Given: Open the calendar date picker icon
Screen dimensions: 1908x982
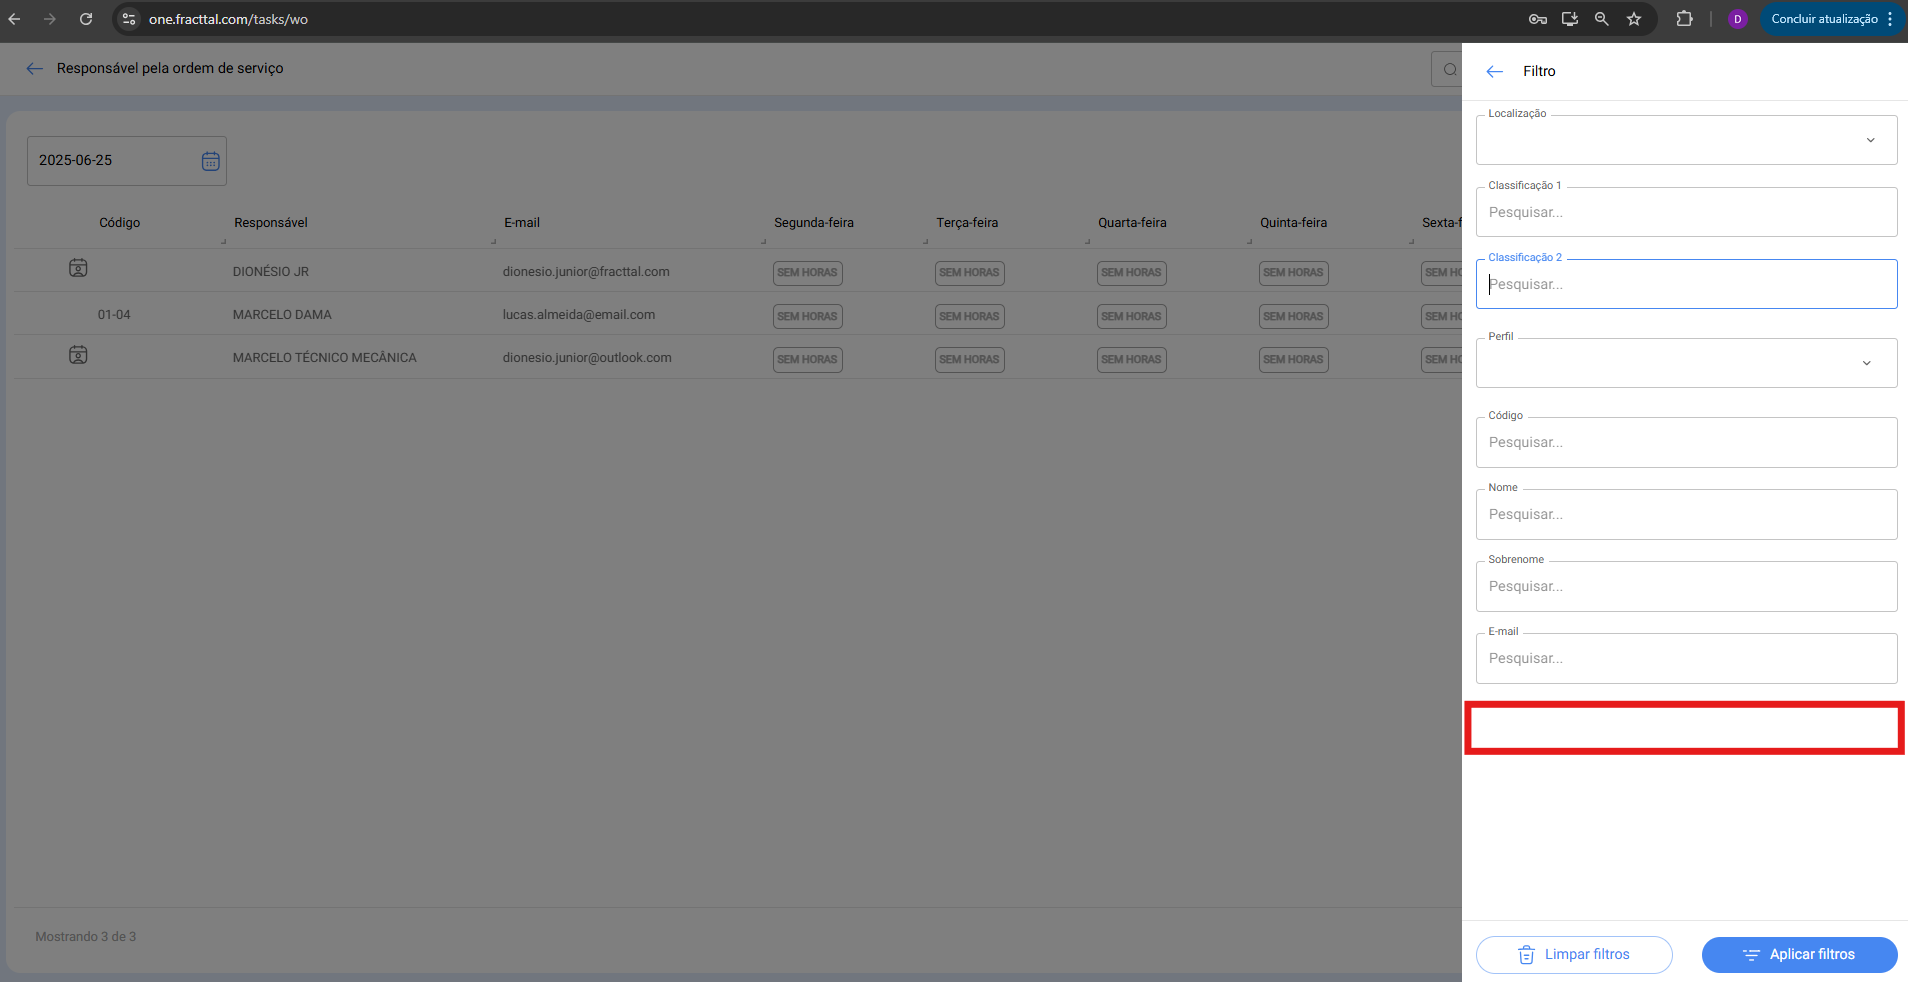Looking at the screenshot, I should 211,161.
